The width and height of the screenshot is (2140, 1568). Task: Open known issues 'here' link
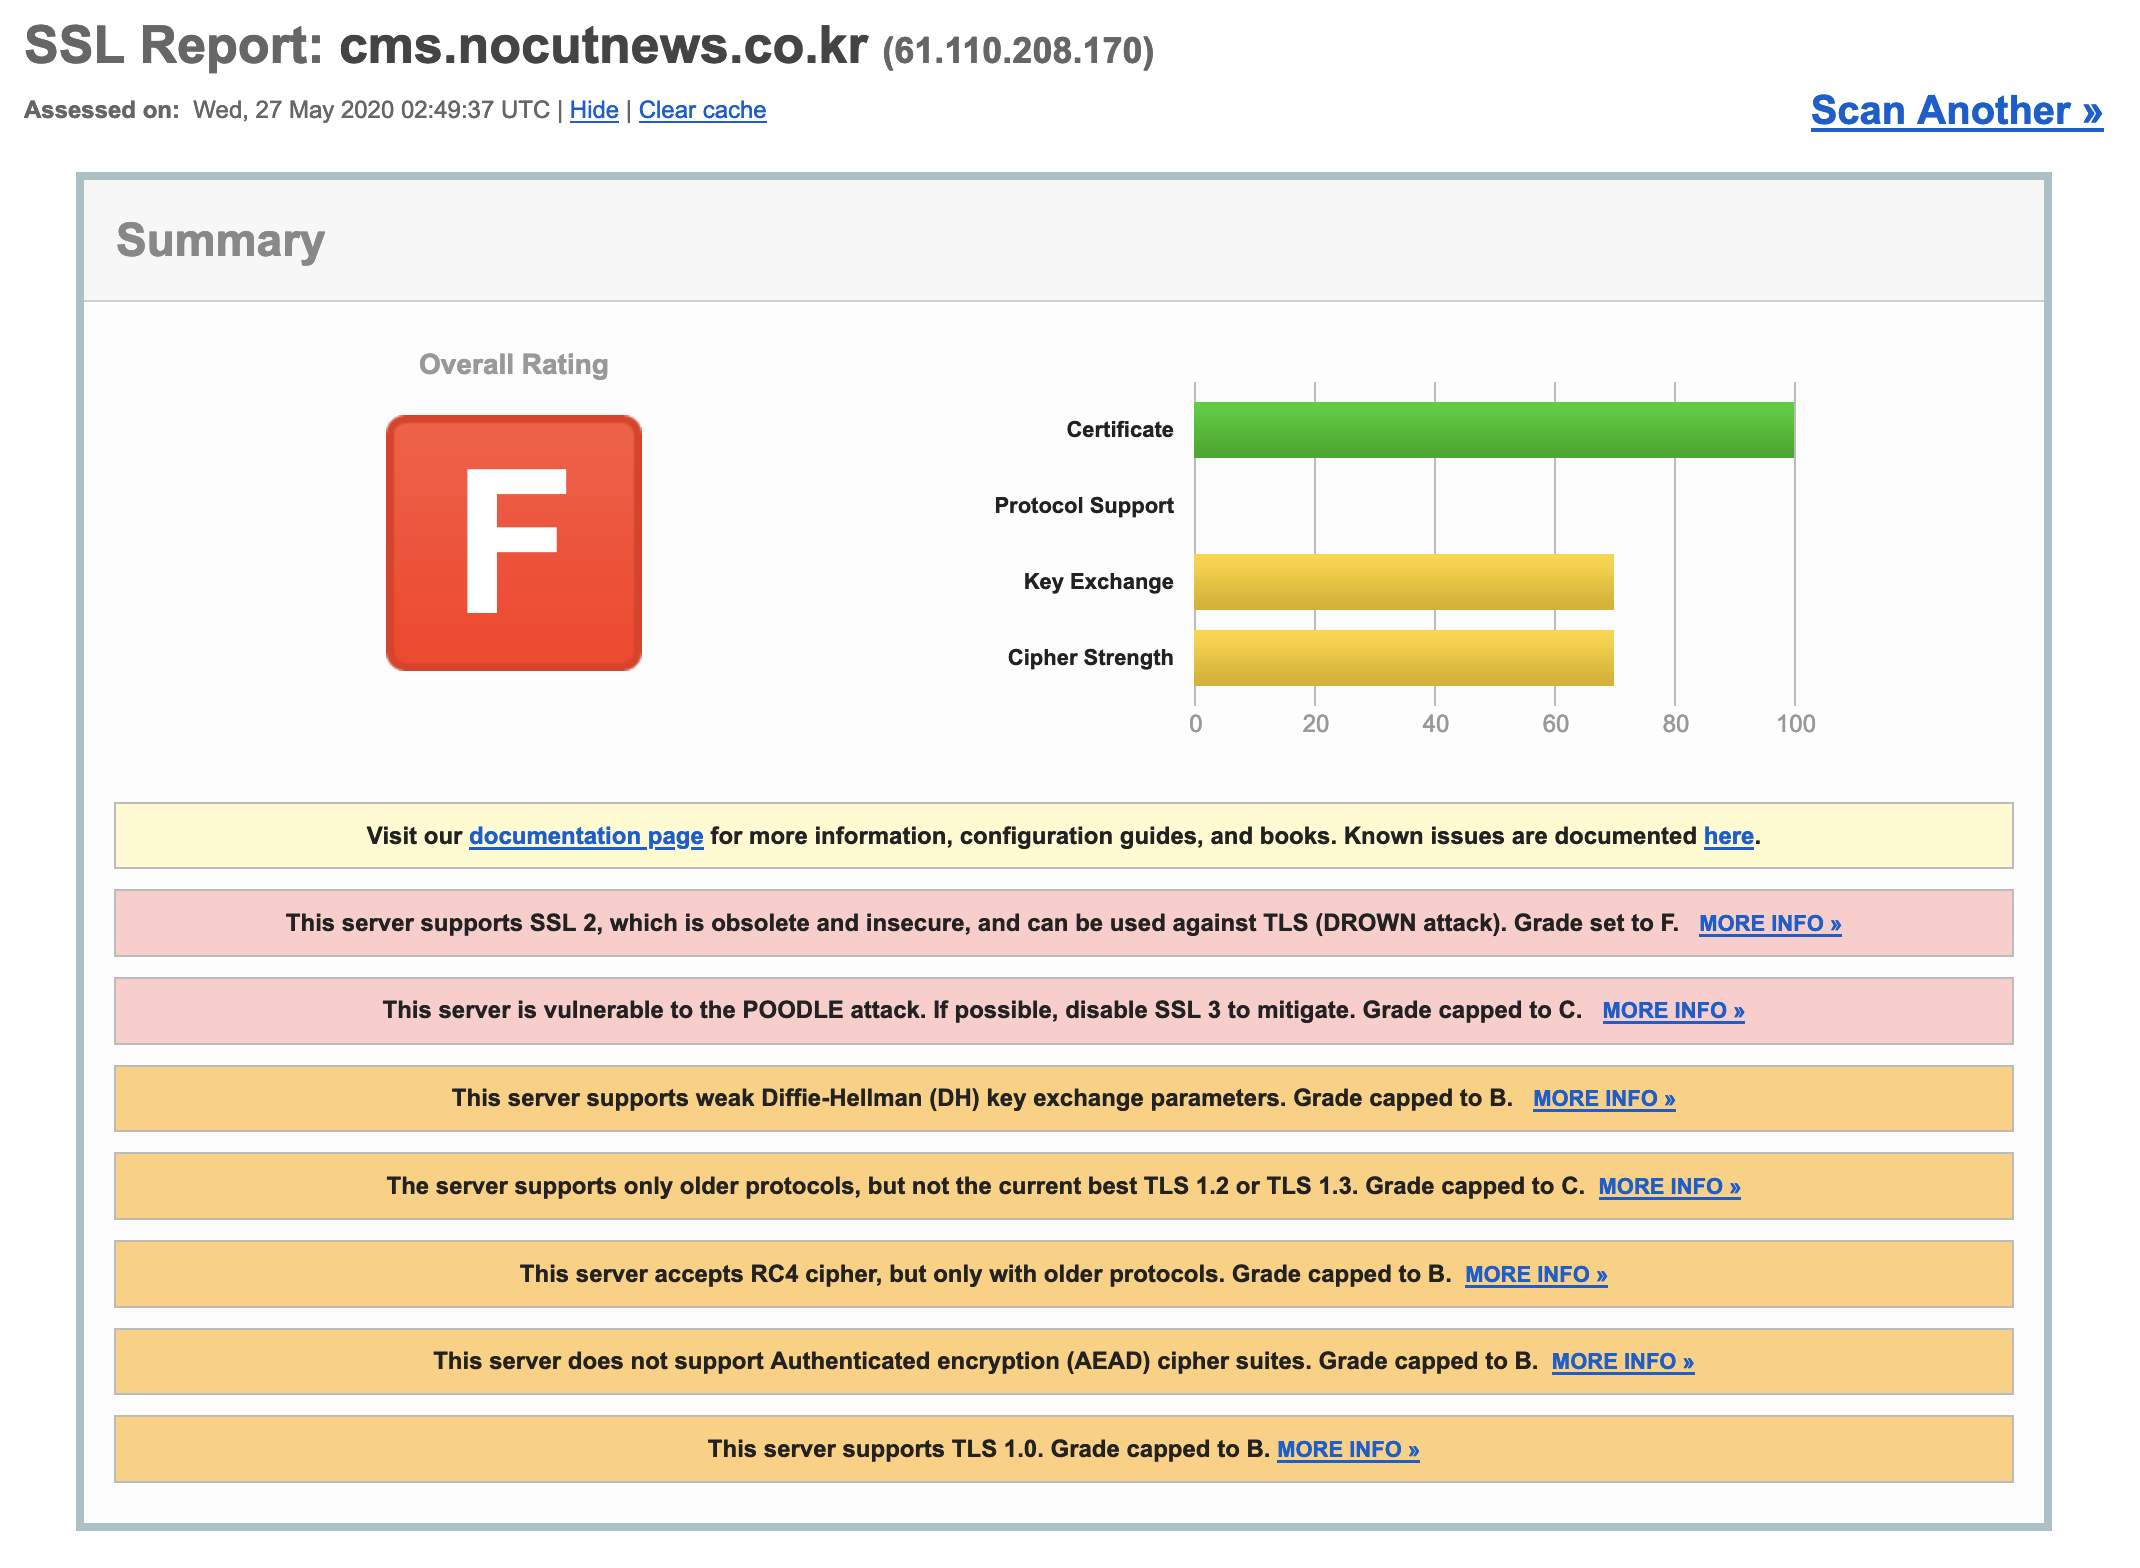[x=1728, y=836]
